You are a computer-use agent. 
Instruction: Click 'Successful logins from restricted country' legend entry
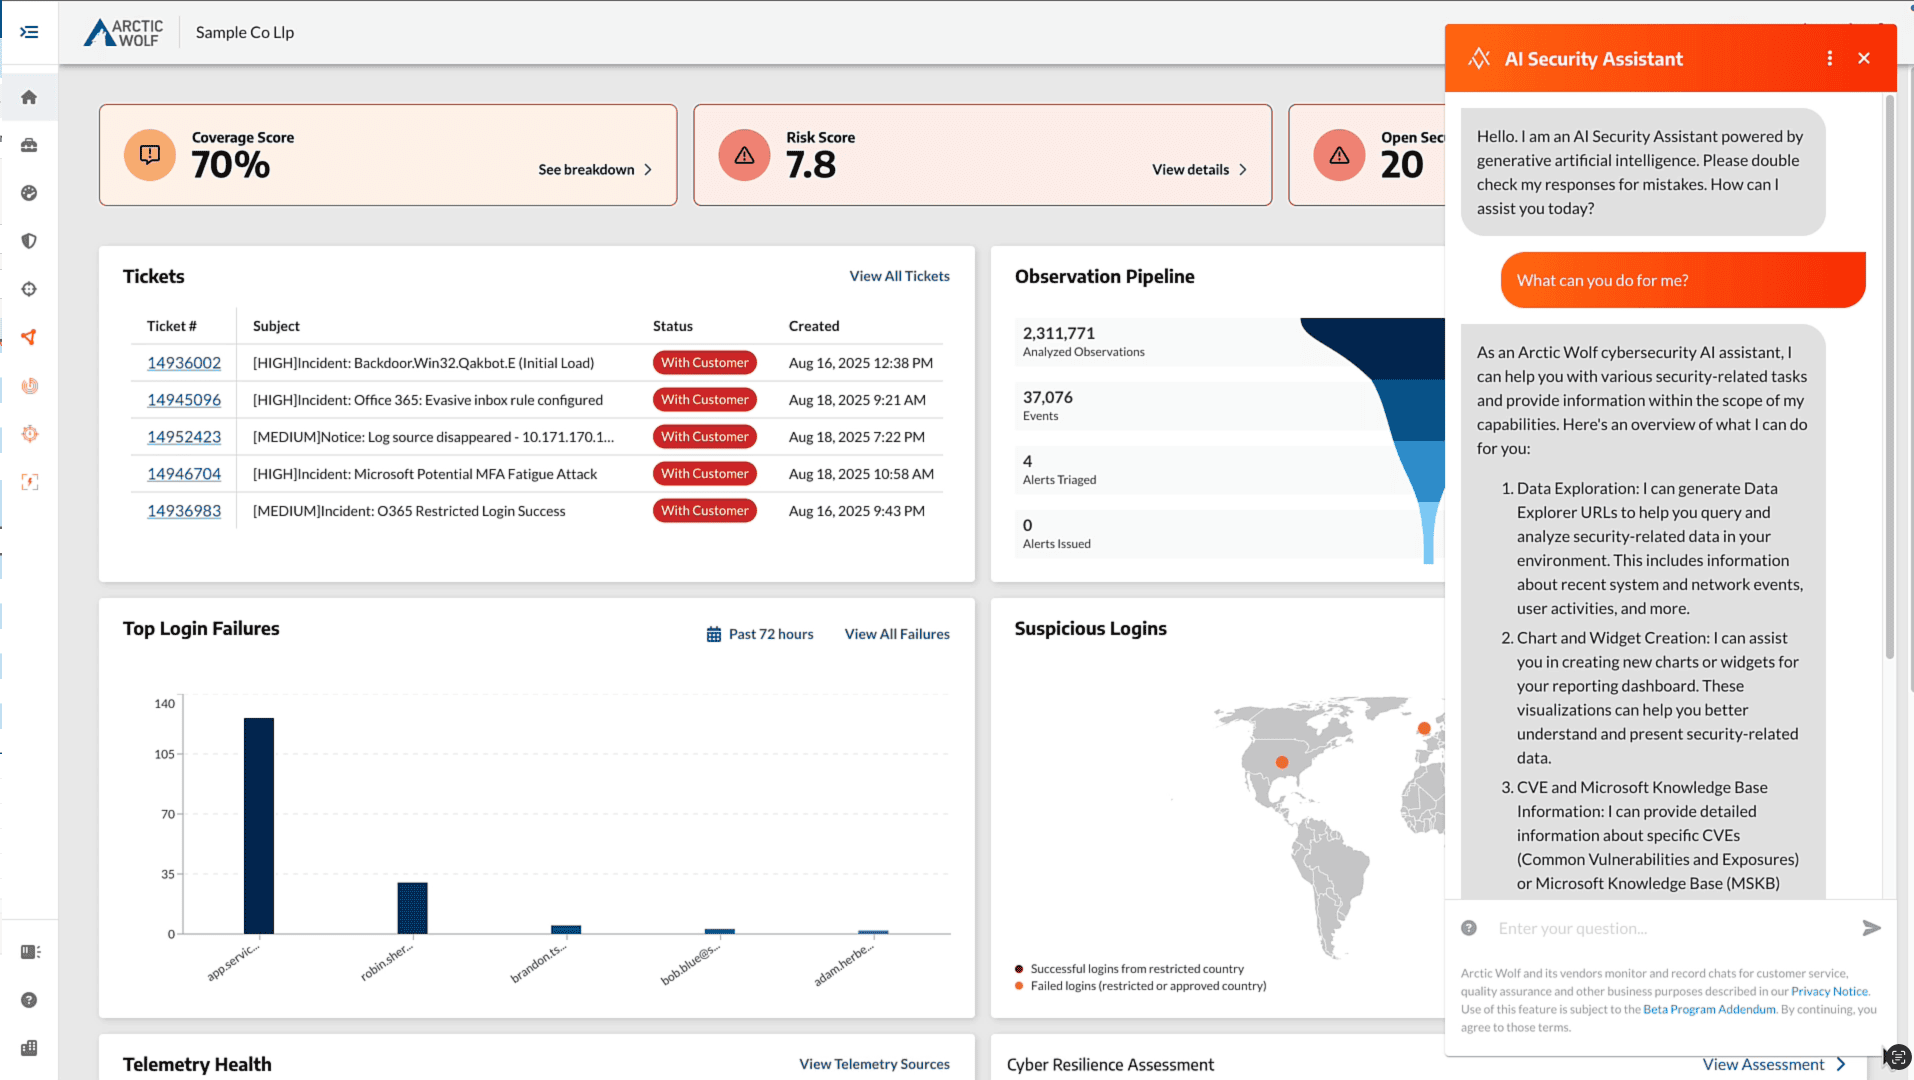pyautogui.click(x=1130, y=969)
